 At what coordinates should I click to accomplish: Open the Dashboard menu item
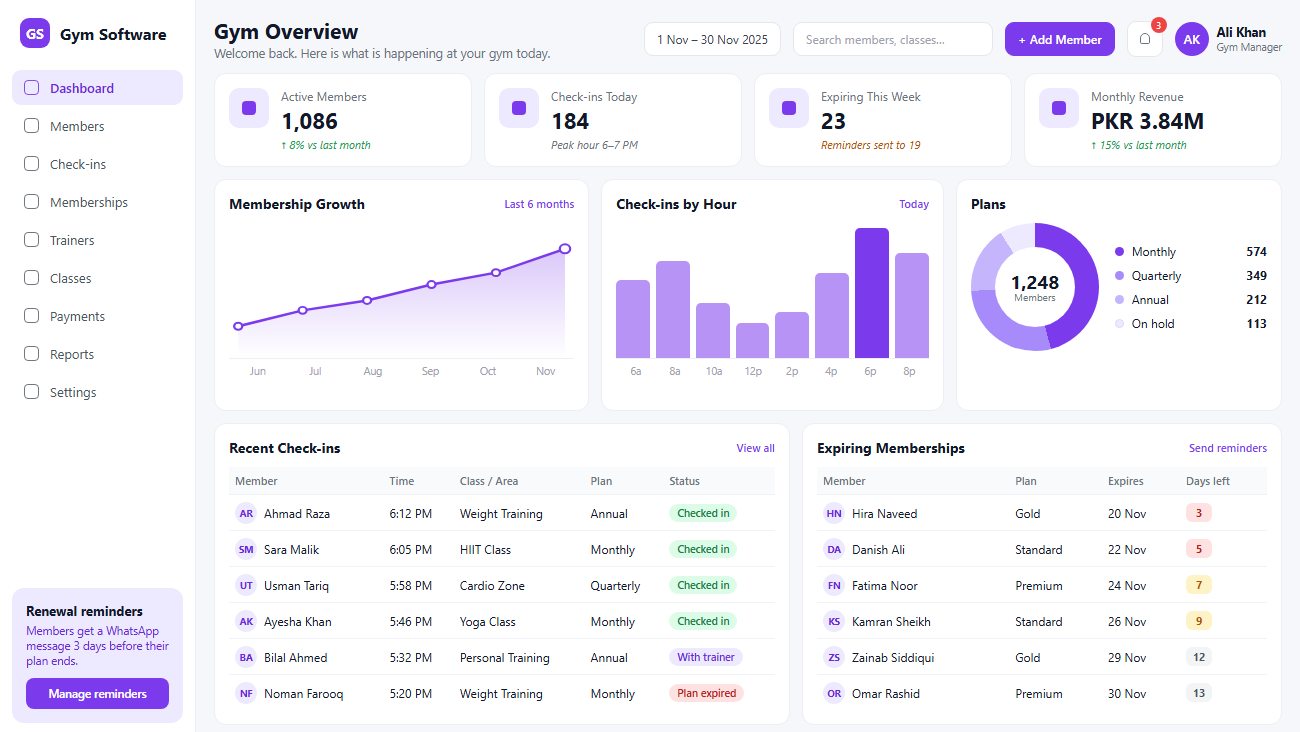97,88
